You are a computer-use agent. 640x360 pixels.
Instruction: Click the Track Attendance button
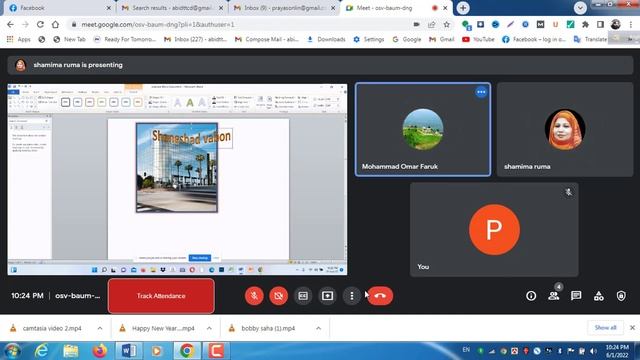[x=161, y=296]
